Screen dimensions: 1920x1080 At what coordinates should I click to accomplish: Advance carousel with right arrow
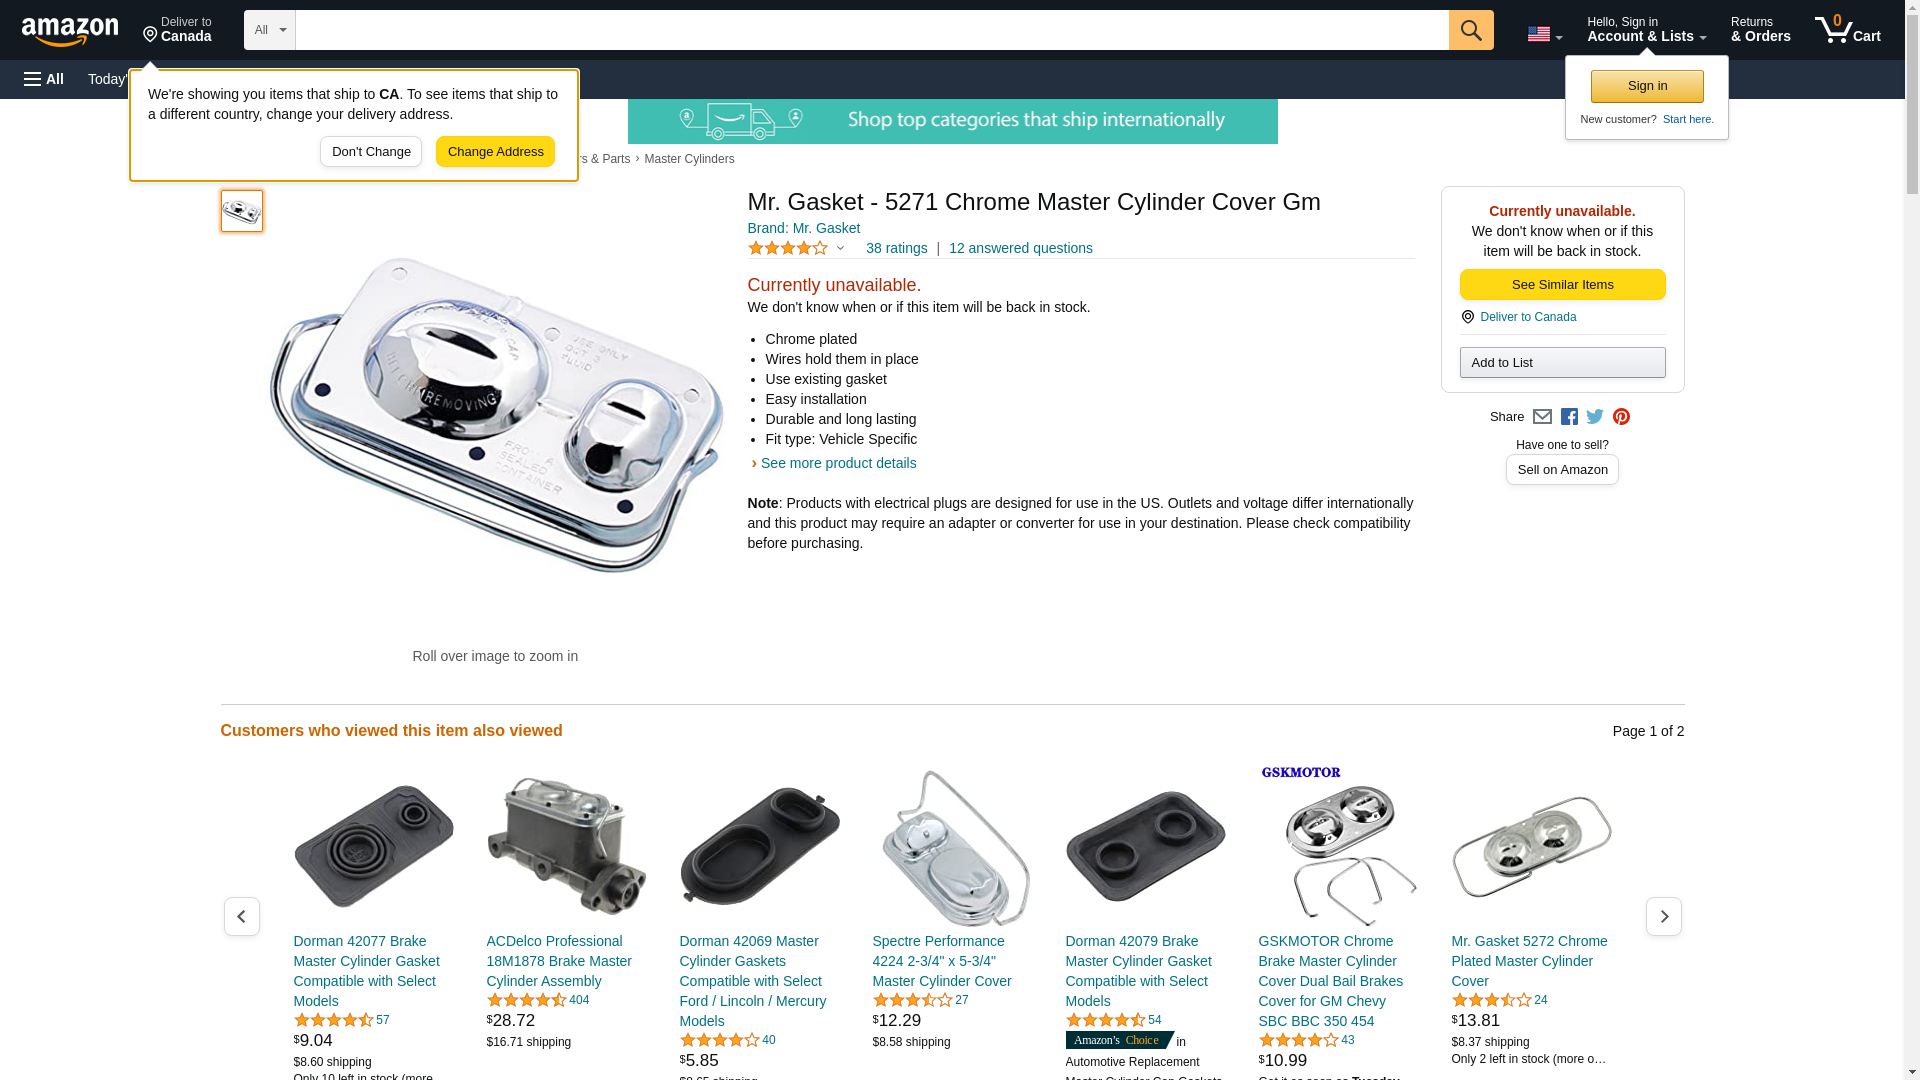click(1663, 916)
